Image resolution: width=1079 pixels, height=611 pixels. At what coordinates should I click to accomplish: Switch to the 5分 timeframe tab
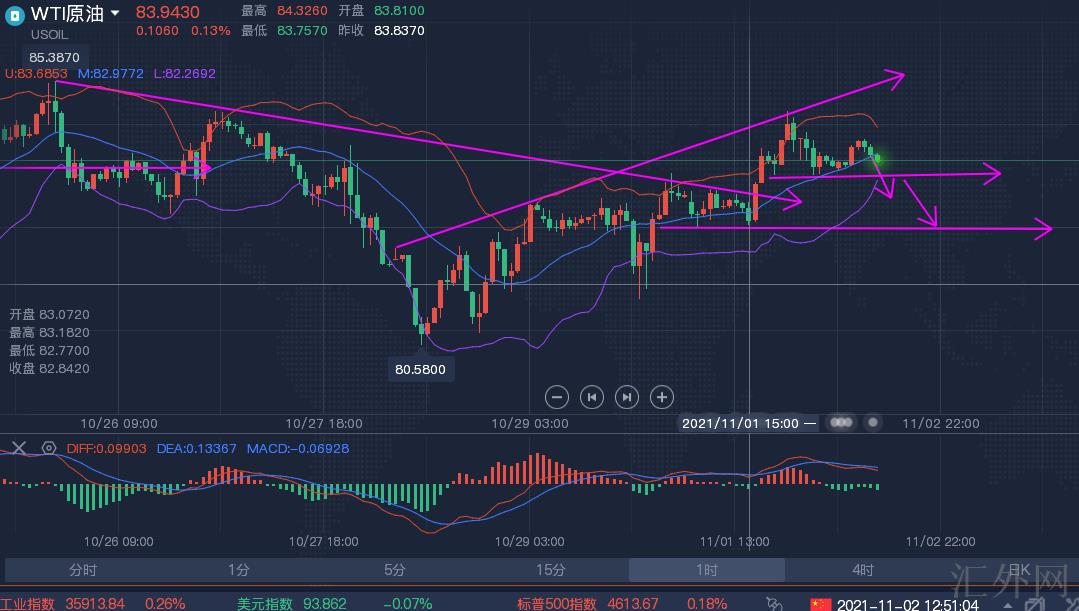(x=395, y=570)
